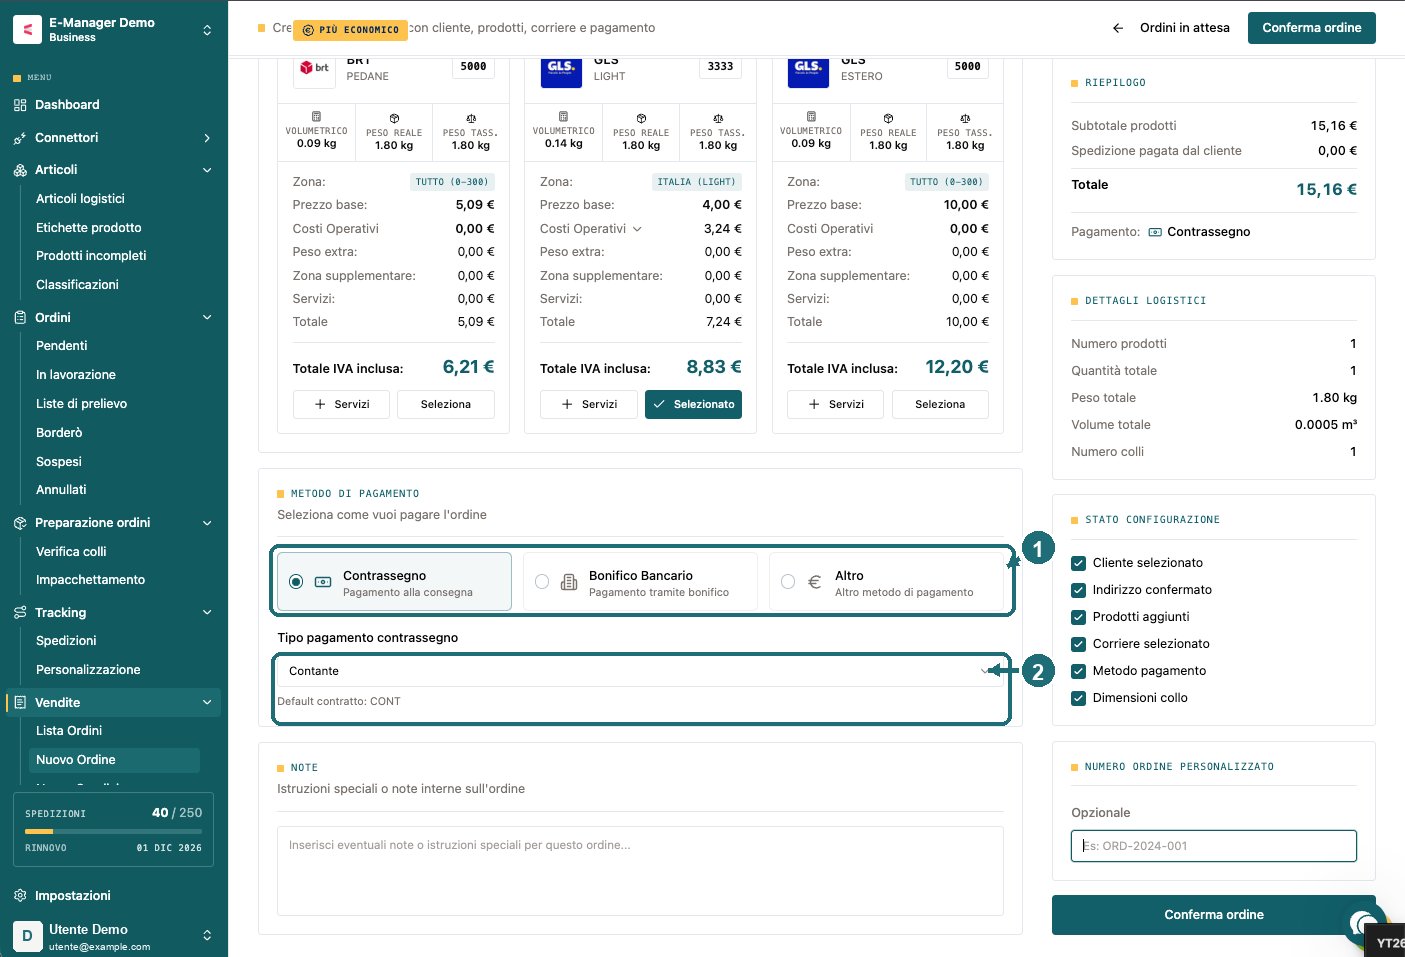Image resolution: width=1405 pixels, height=957 pixels.
Task: Expand Costi Operativi in GLS Light card
Action: pyautogui.click(x=637, y=229)
